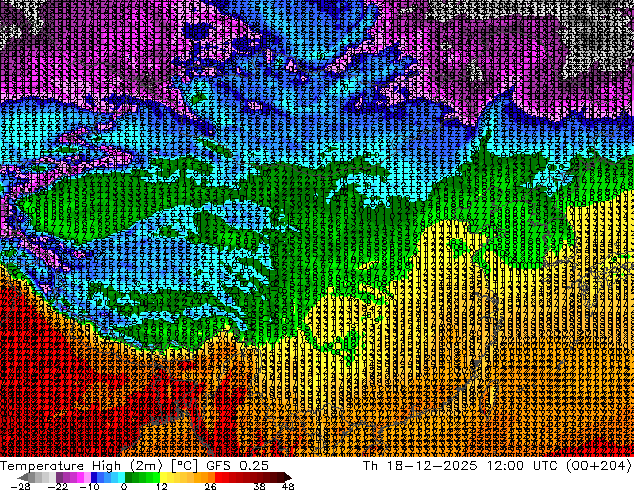Click the '48' legend value
Image resolution: width=634 pixels, height=490 pixels.
(x=288, y=486)
